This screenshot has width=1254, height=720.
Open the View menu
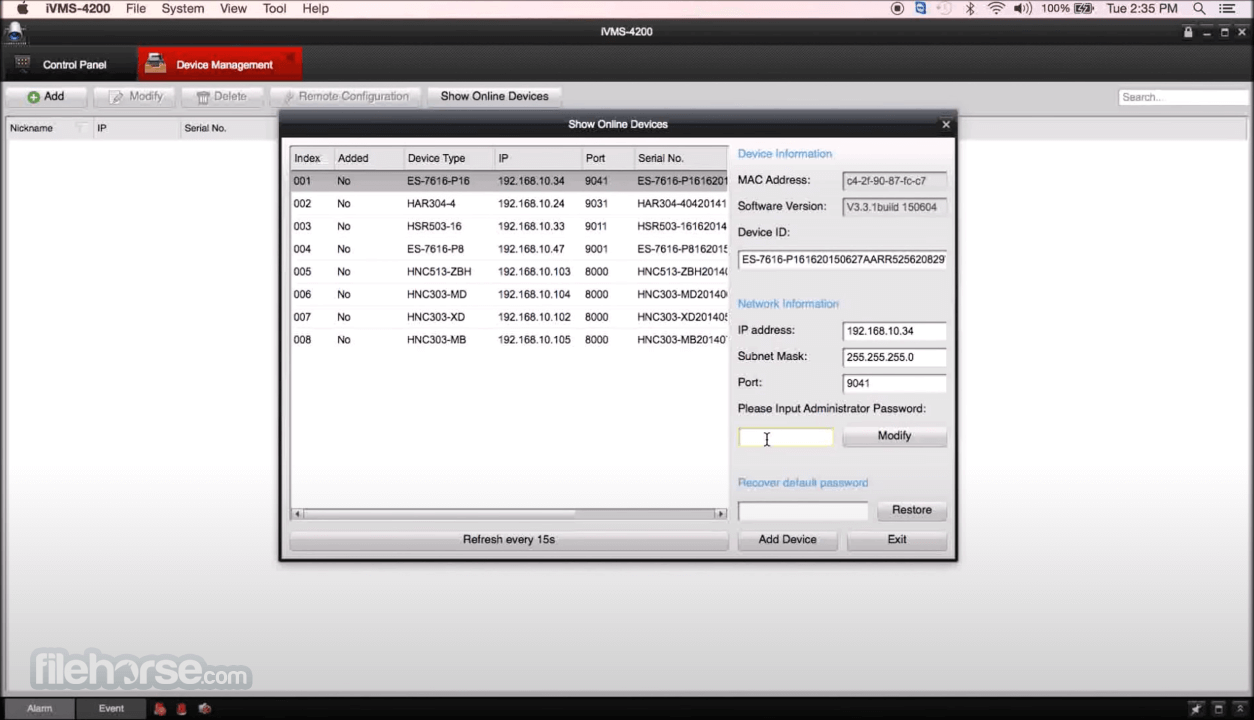click(x=233, y=8)
